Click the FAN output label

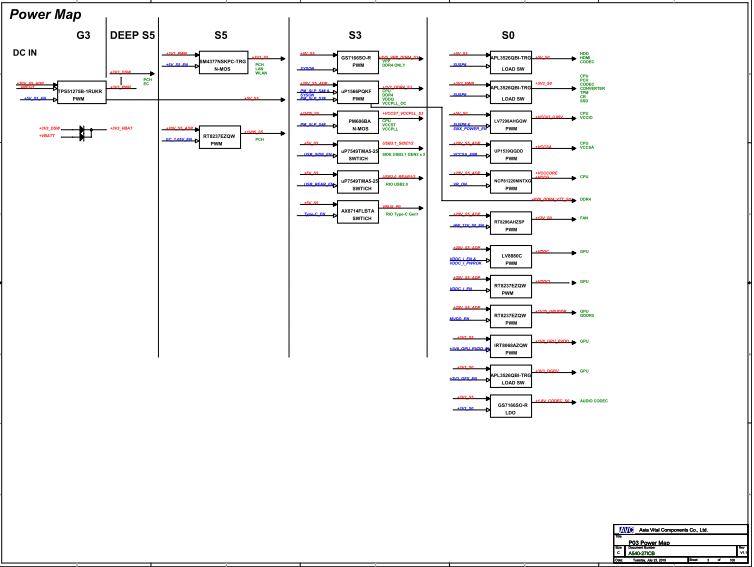point(584,217)
